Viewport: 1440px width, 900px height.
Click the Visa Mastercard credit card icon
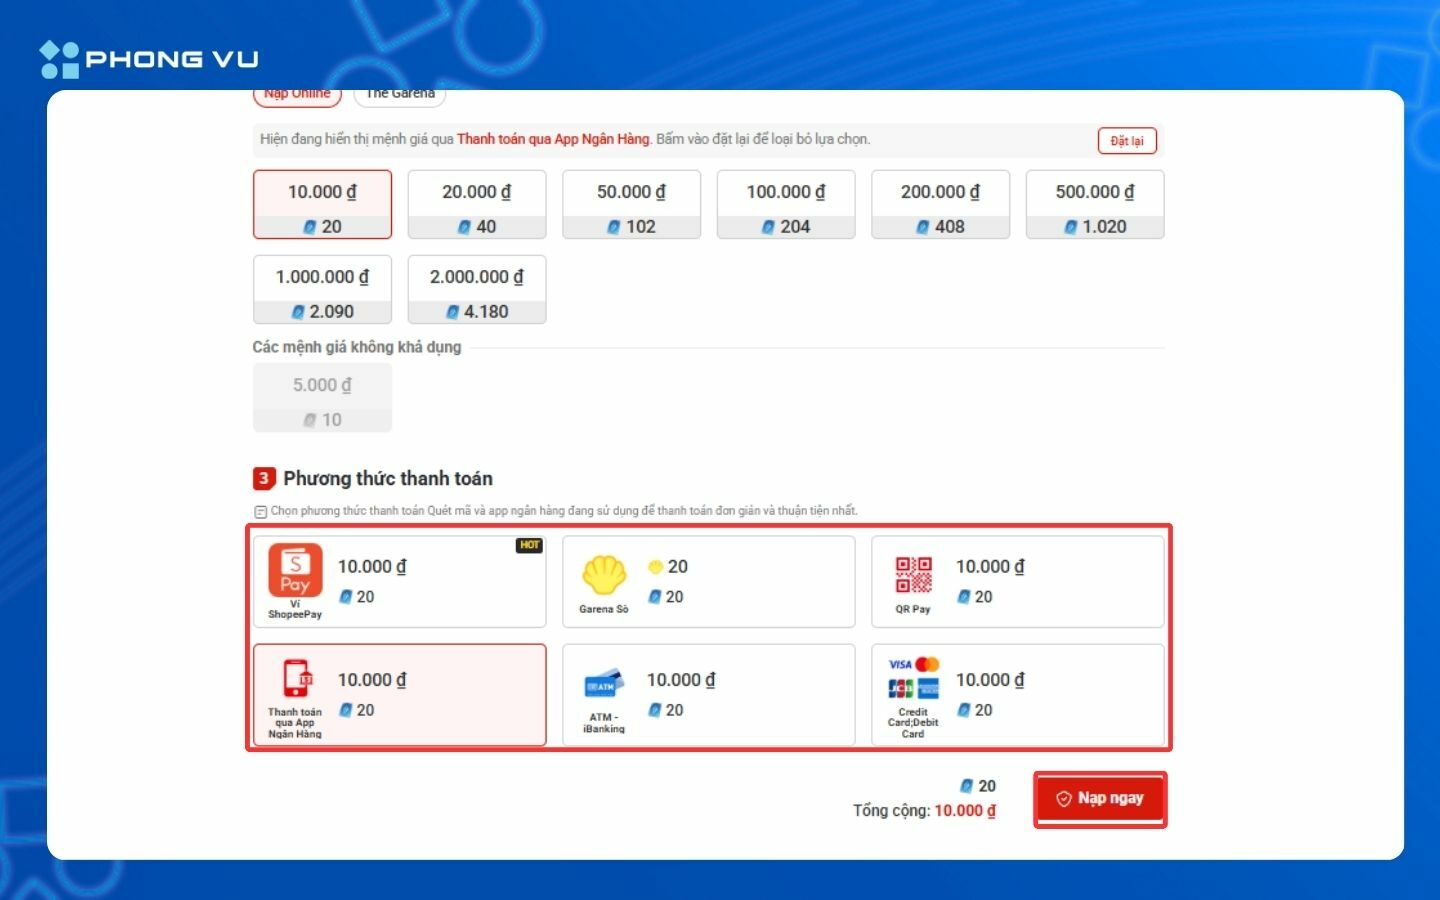pyautogui.click(x=914, y=677)
